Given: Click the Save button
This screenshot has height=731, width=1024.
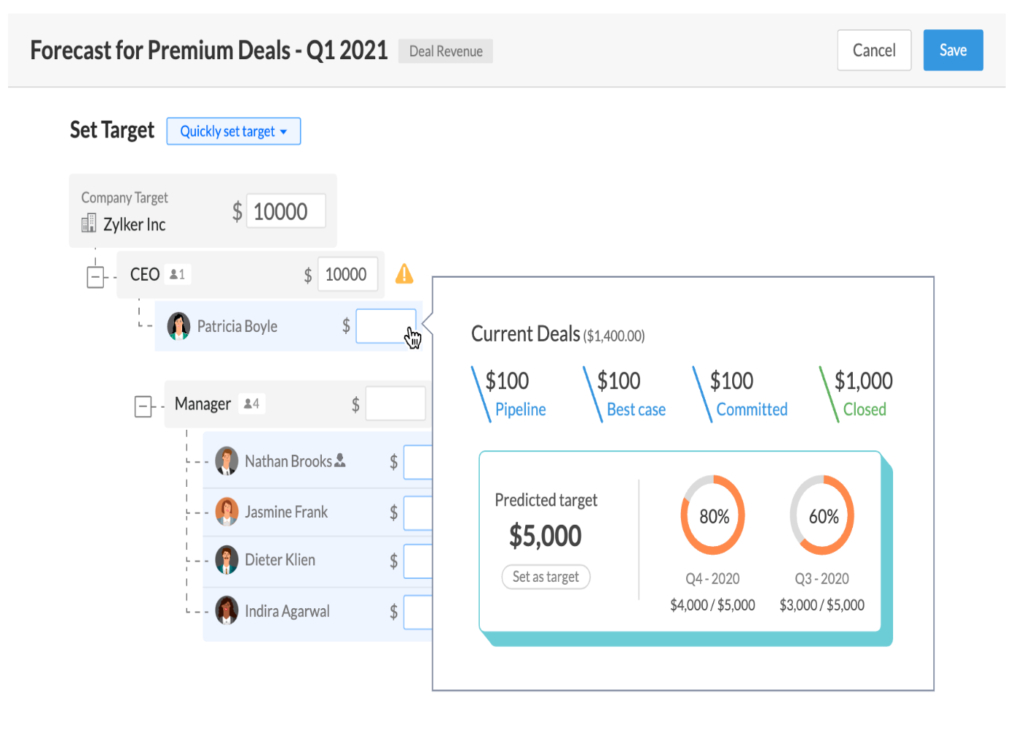Looking at the screenshot, I should pyautogui.click(x=952, y=50).
